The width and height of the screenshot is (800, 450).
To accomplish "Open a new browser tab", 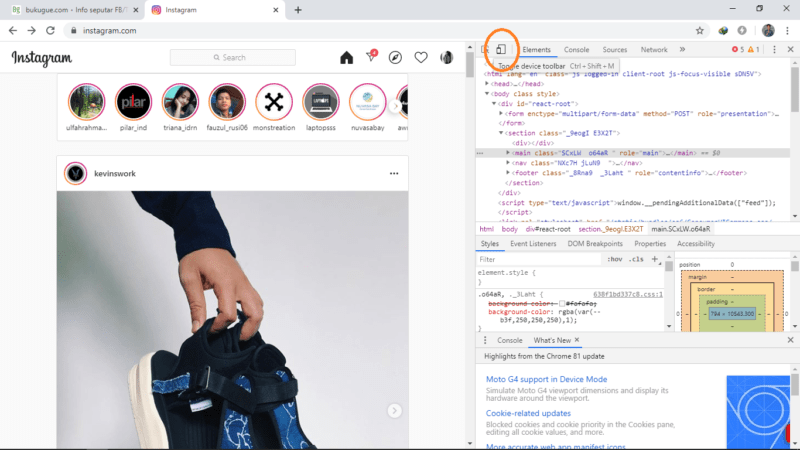I will point(298,10).
